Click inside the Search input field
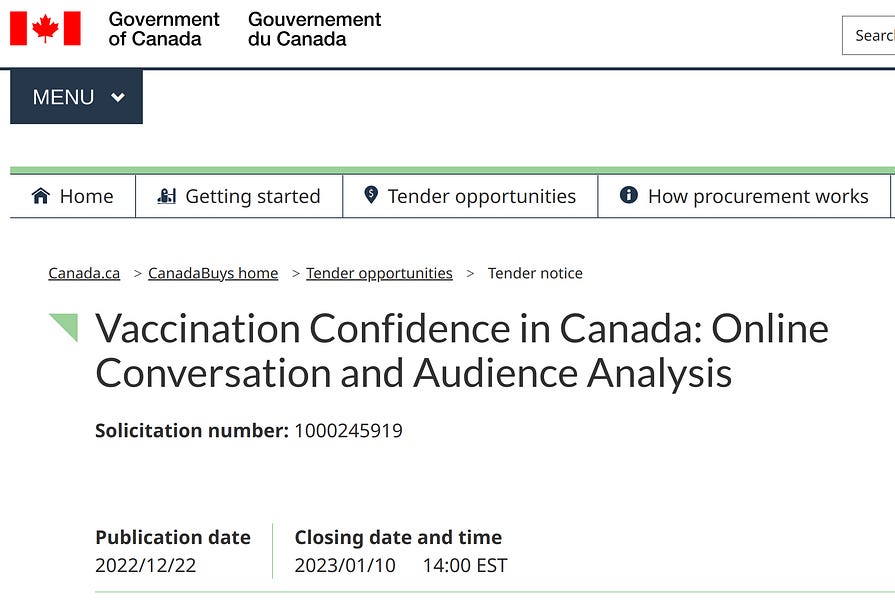Screen dimensions: 895x600 pyautogui.click(x=870, y=35)
